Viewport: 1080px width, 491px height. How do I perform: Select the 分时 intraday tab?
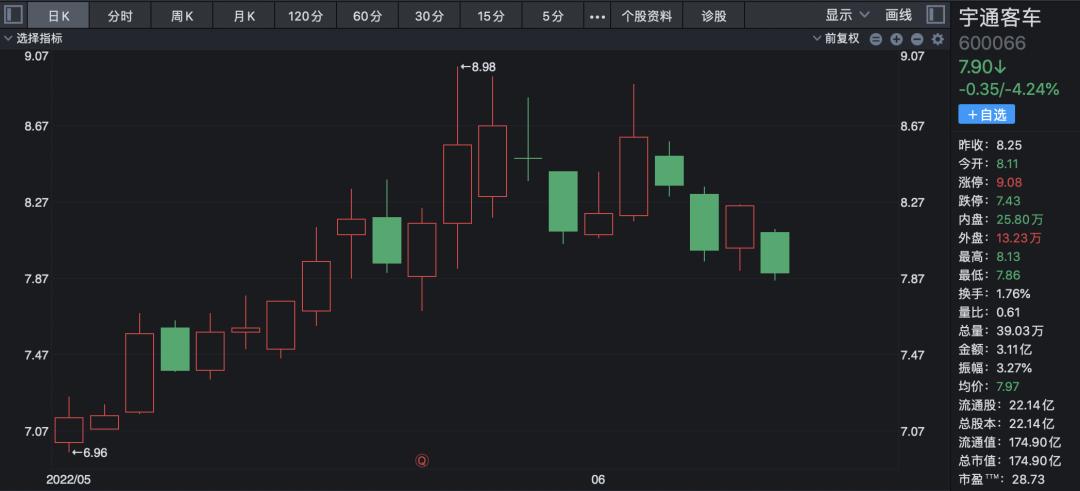(120, 16)
